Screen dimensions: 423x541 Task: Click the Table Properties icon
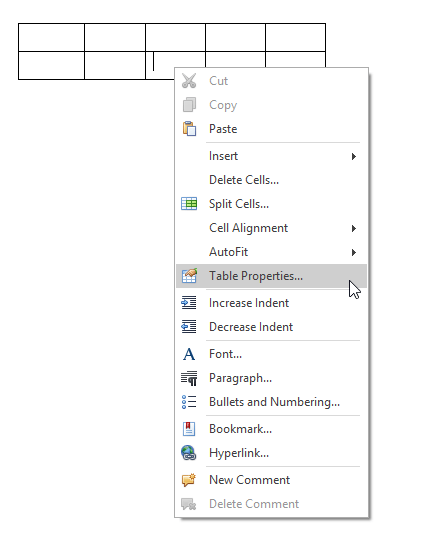click(189, 276)
